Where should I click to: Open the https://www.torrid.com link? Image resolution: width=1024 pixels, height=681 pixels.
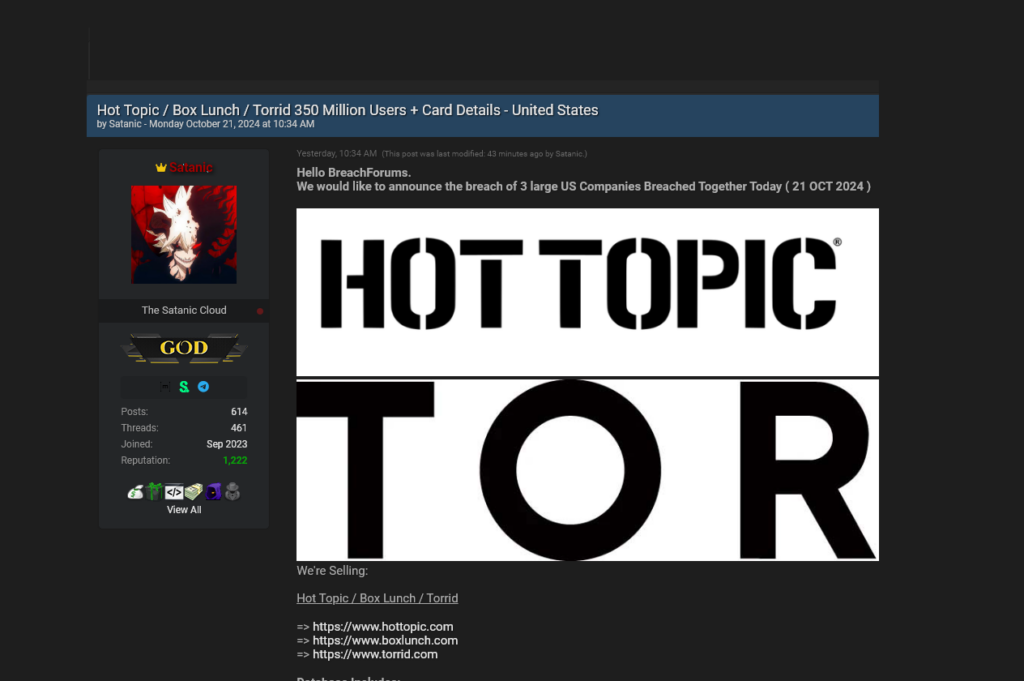pyautogui.click(x=375, y=654)
